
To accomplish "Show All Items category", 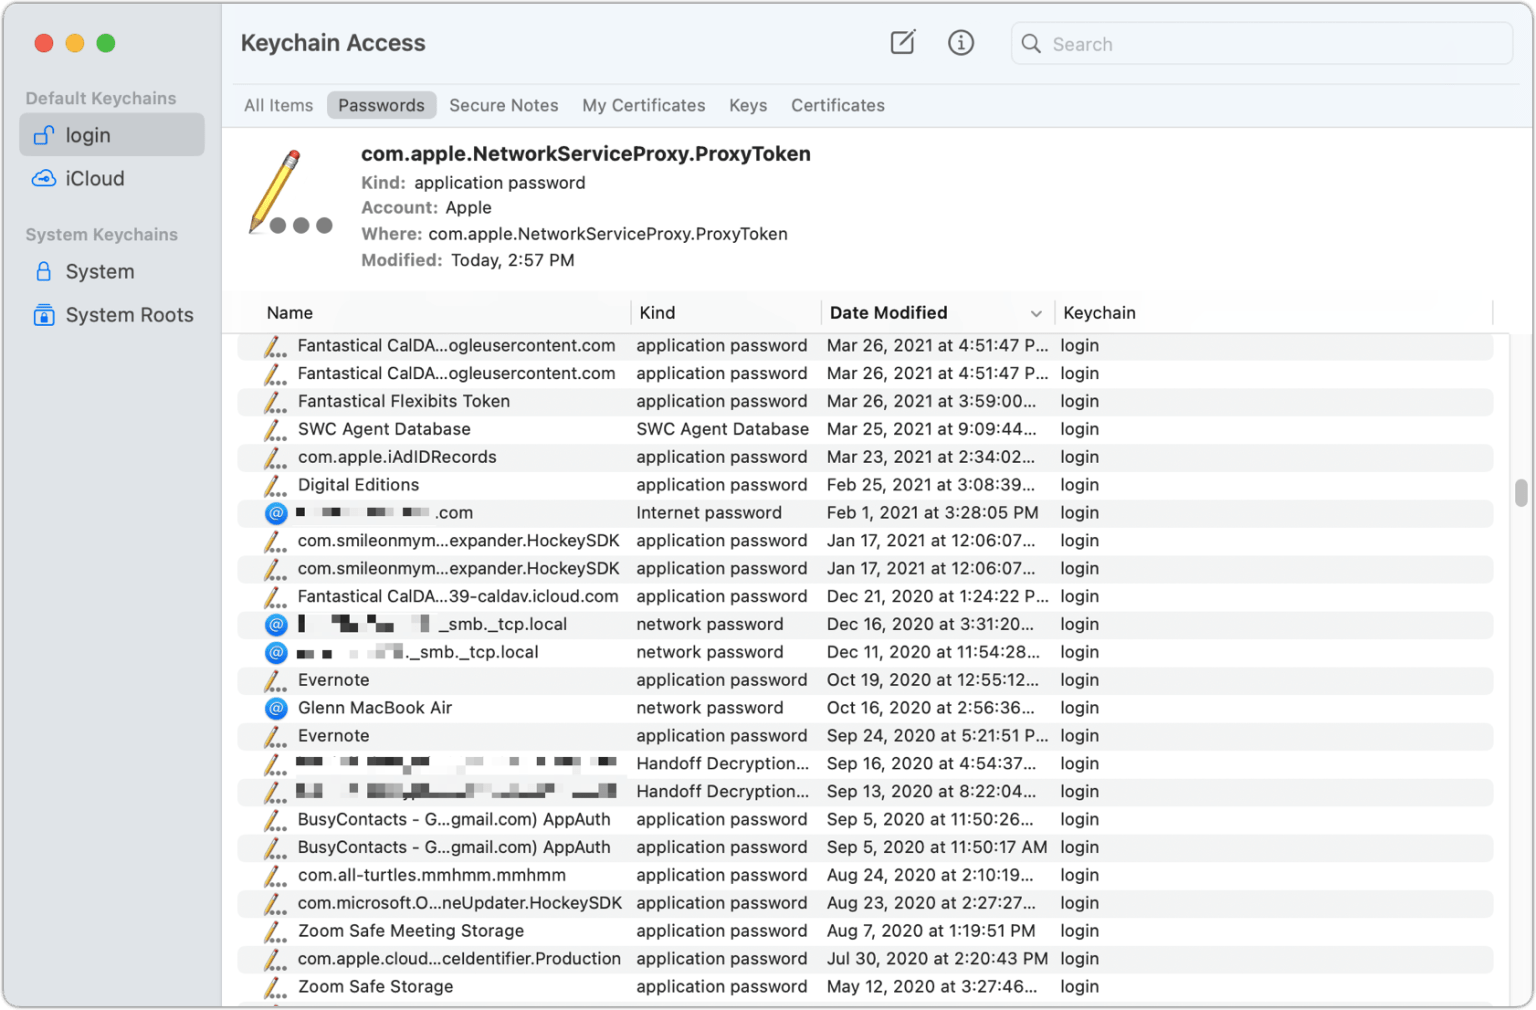I will pyautogui.click(x=278, y=106).
